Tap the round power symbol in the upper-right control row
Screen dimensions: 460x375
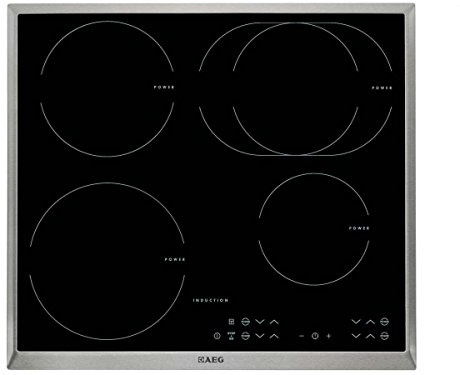pos(384,322)
